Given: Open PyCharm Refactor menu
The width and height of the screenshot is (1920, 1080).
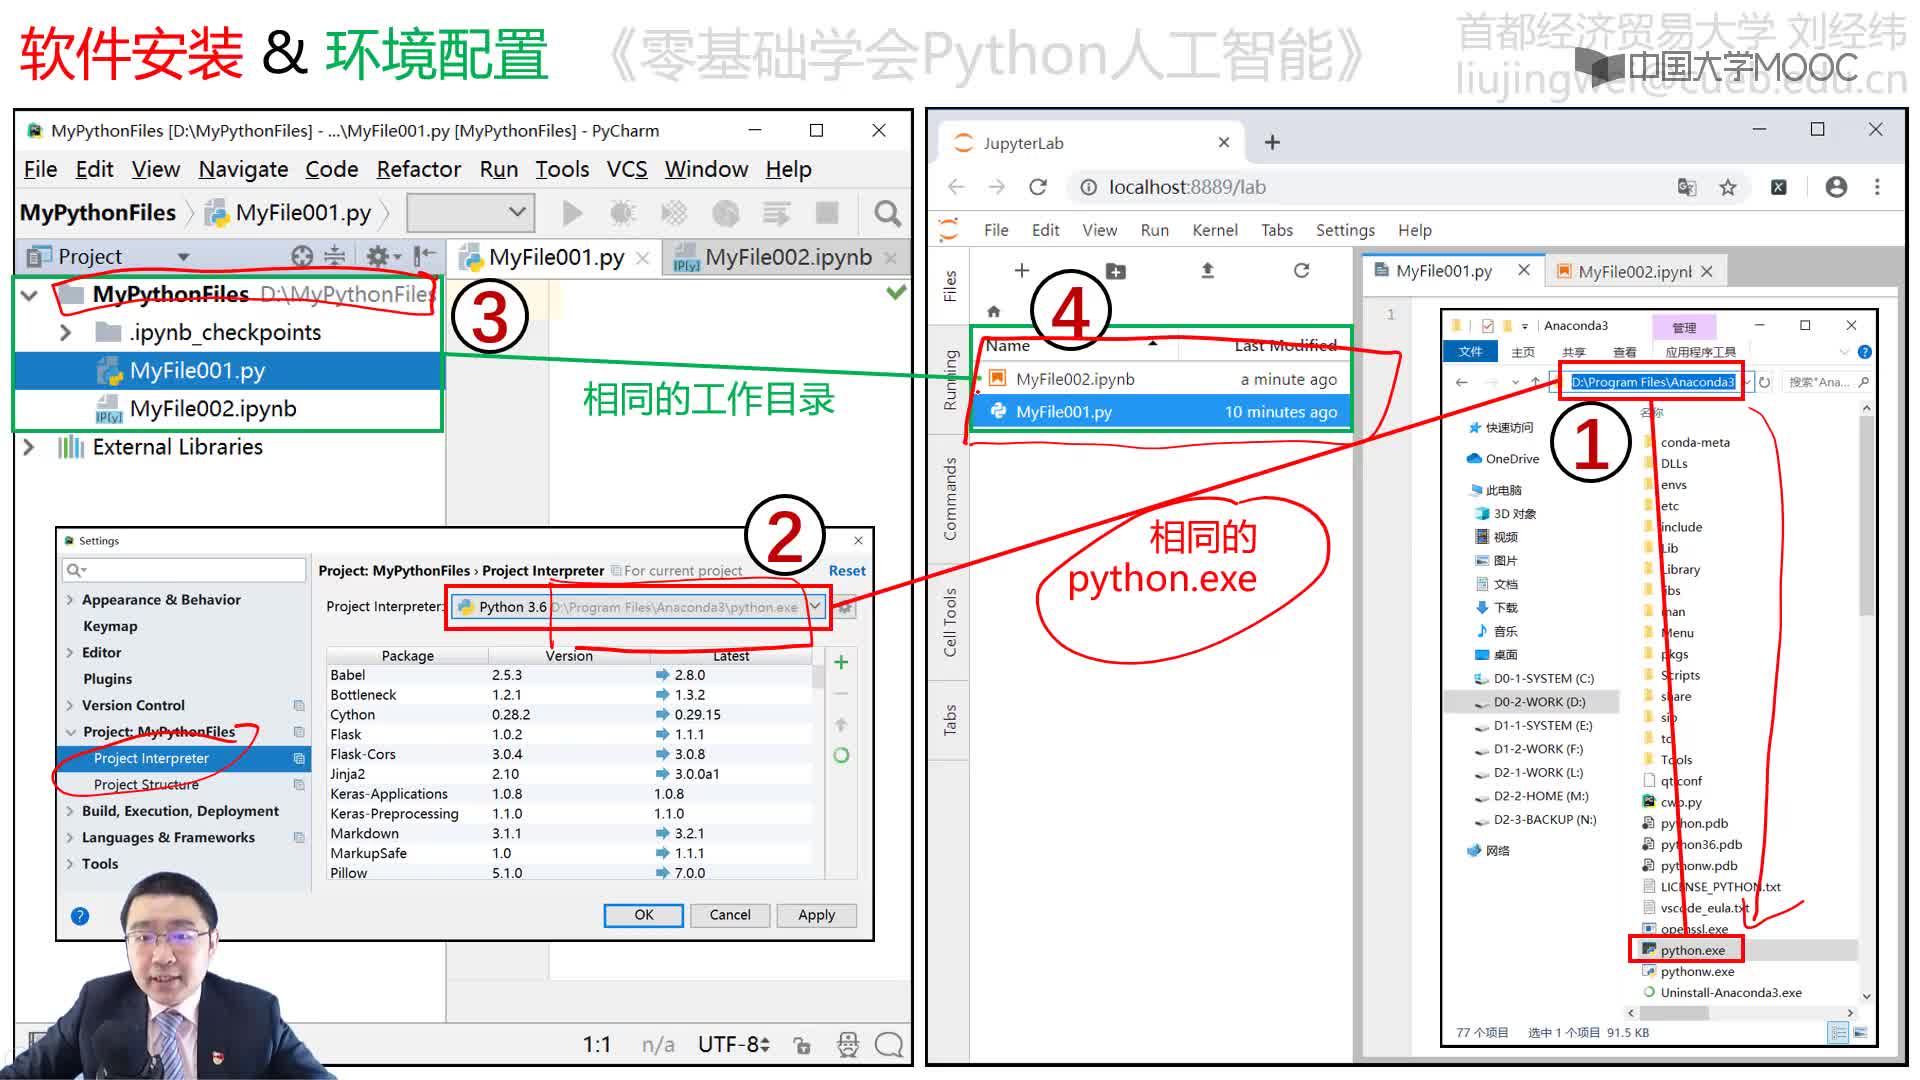Looking at the screenshot, I should click(418, 169).
